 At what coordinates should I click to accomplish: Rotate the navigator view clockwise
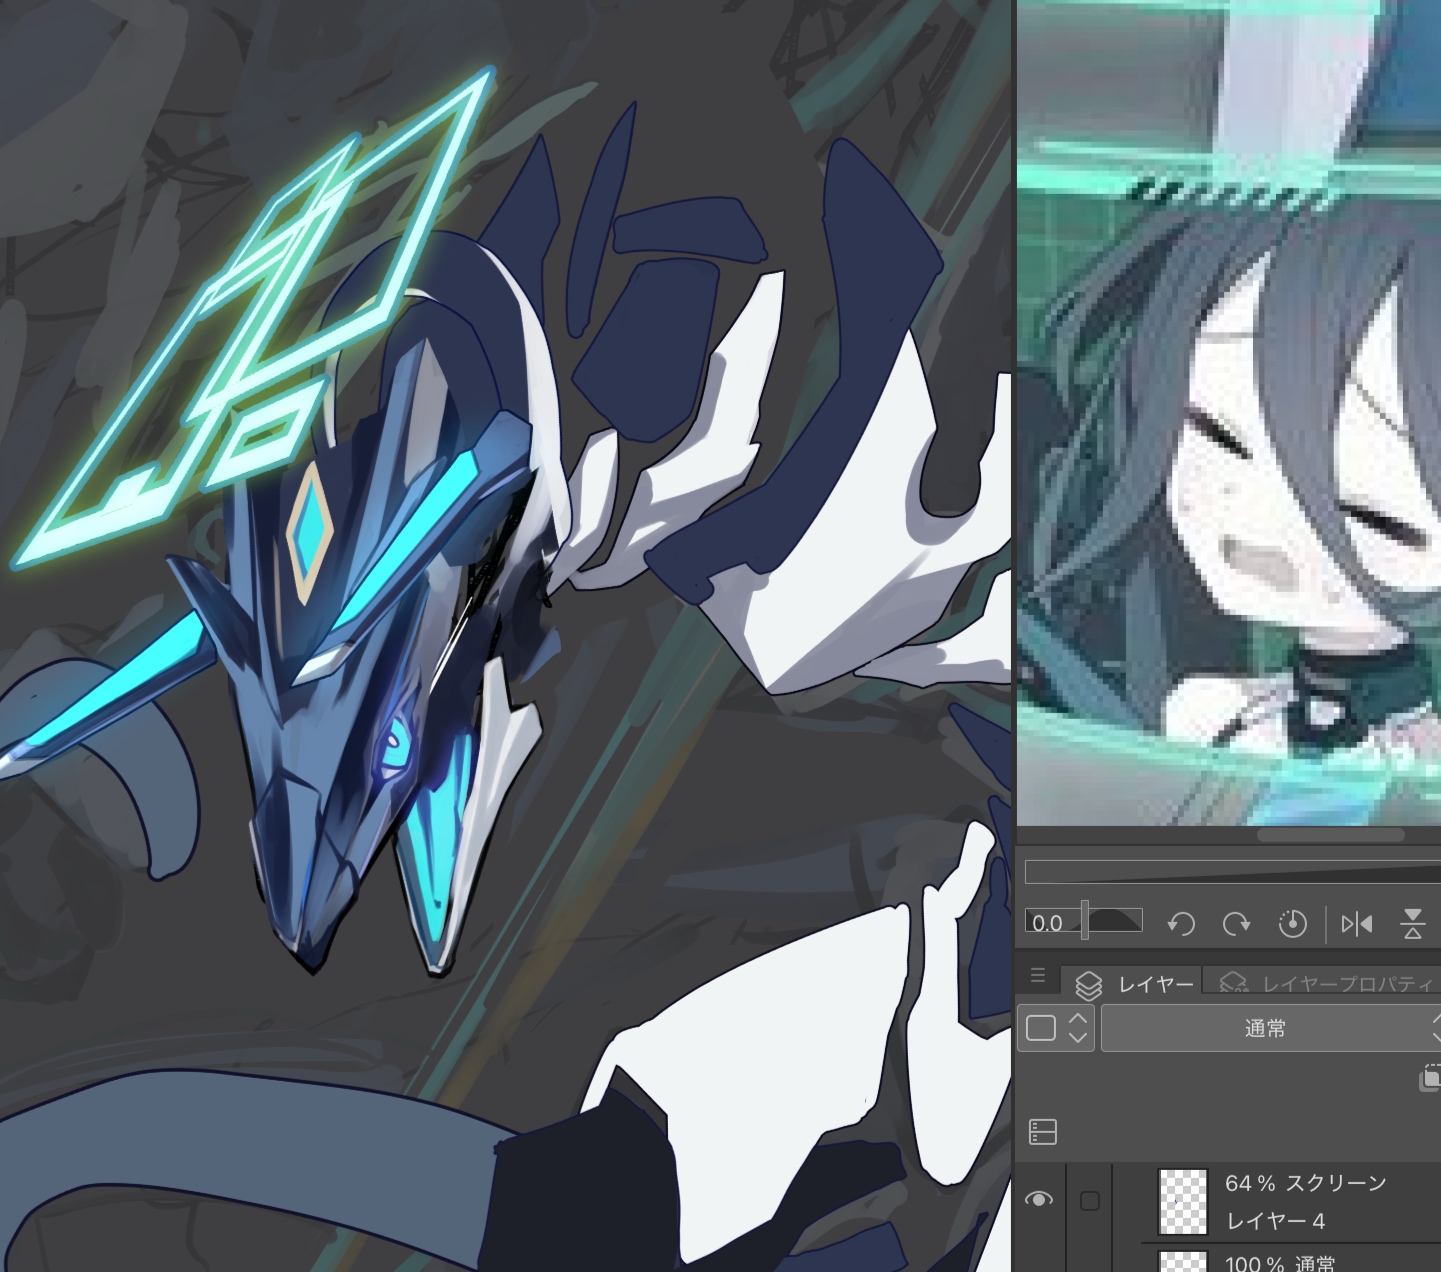1236,924
